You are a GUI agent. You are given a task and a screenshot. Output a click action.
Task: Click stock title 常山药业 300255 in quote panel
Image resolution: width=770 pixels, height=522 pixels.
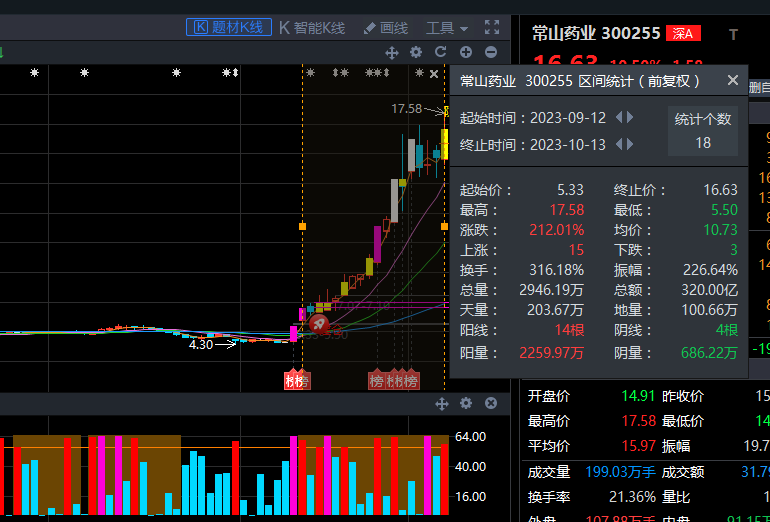coord(596,33)
